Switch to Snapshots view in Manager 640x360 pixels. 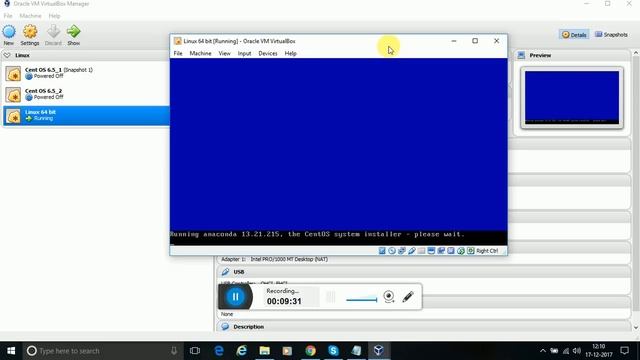coord(611,35)
